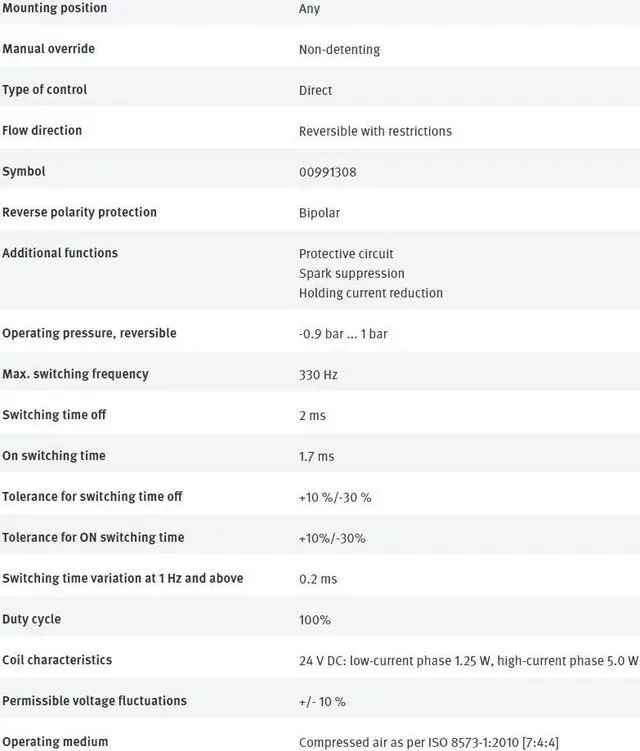Click the Spark suppression entry
The height and width of the screenshot is (751, 640).
point(352,273)
